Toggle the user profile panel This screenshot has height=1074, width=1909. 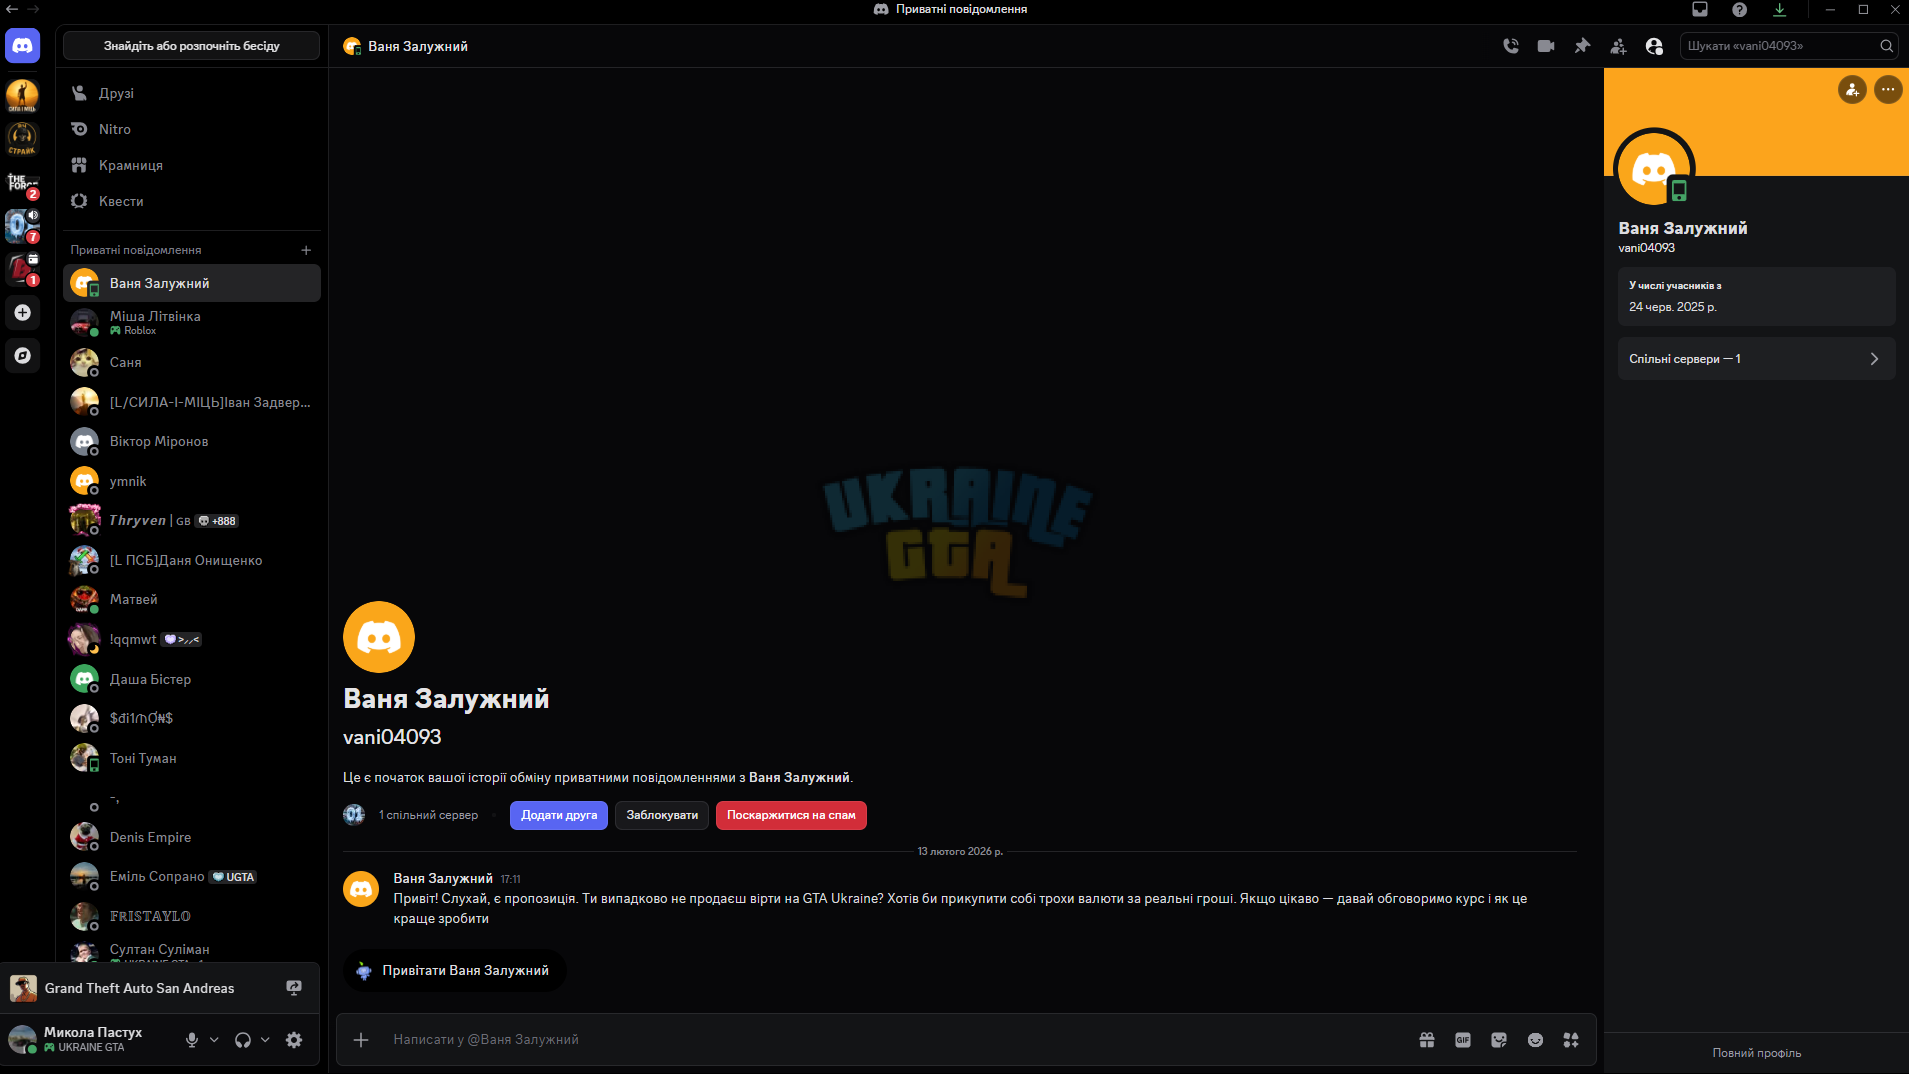[1654, 46]
